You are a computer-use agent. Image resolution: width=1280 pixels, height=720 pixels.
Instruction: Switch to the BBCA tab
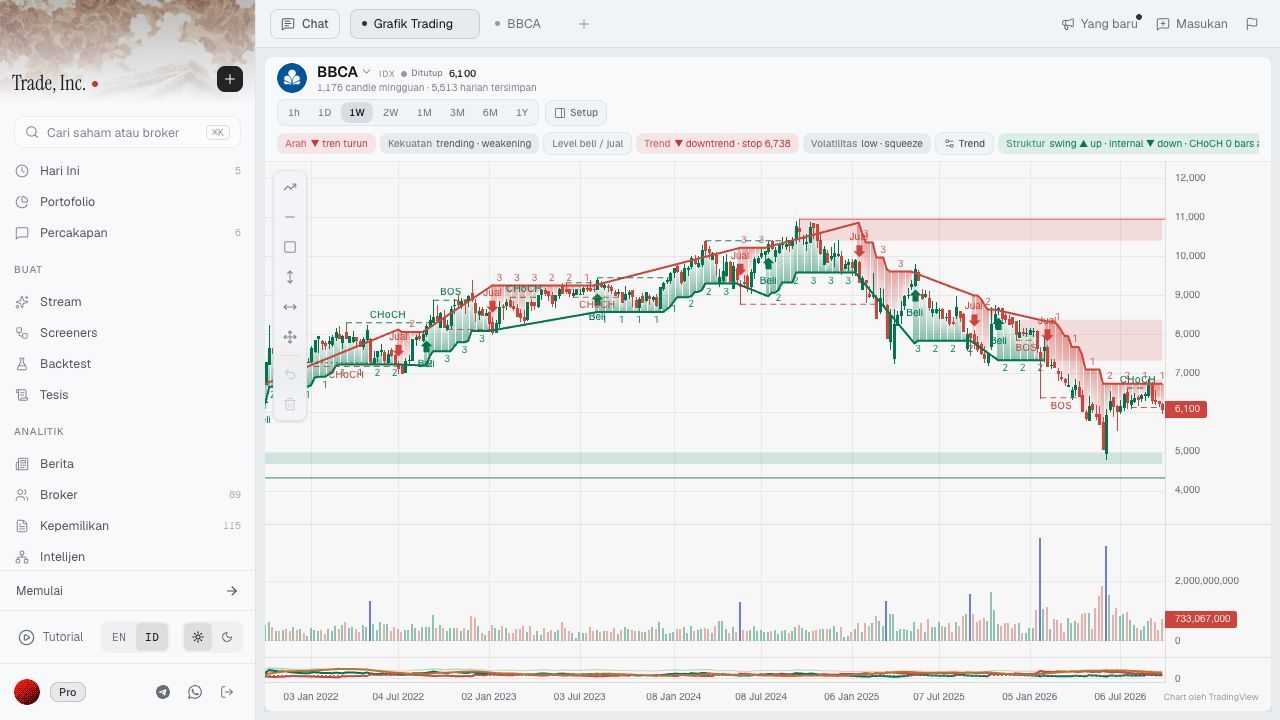pyautogui.click(x=518, y=24)
